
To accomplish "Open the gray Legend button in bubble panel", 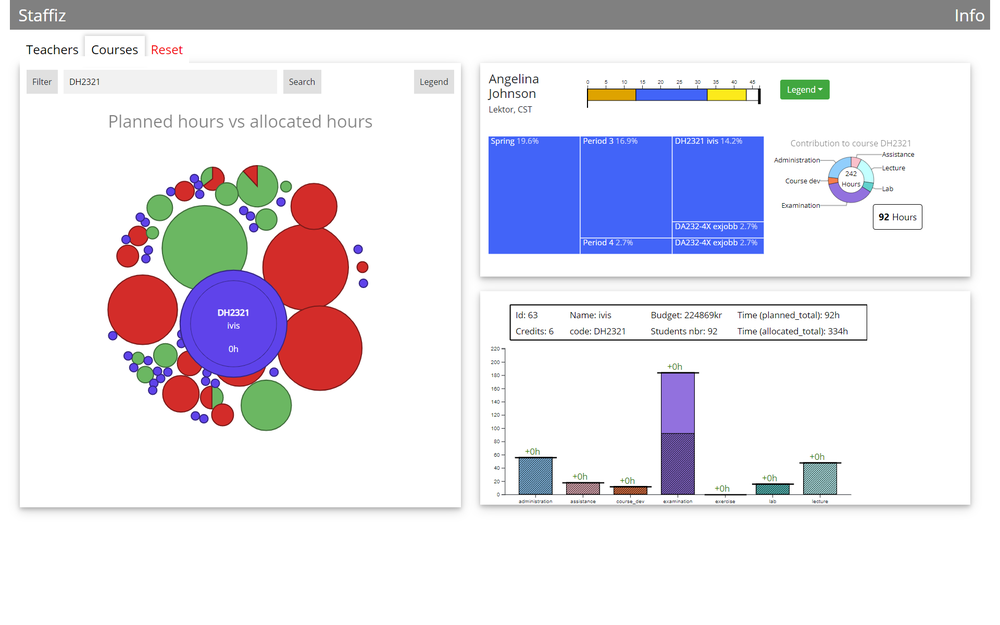I will [434, 82].
